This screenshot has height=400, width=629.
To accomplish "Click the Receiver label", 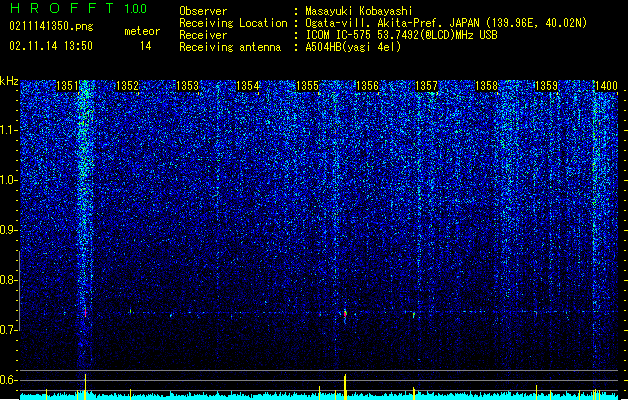I will pyautogui.click(x=203, y=35).
